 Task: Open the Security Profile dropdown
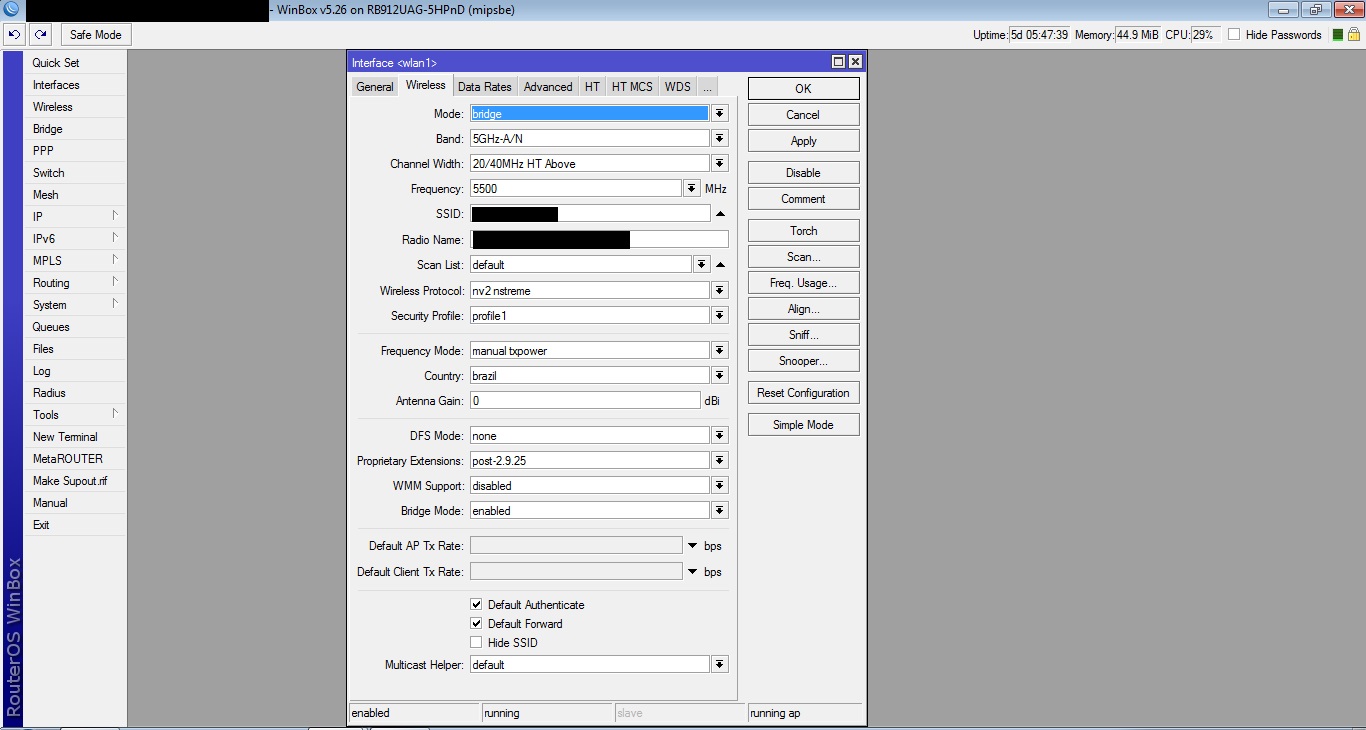click(719, 316)
